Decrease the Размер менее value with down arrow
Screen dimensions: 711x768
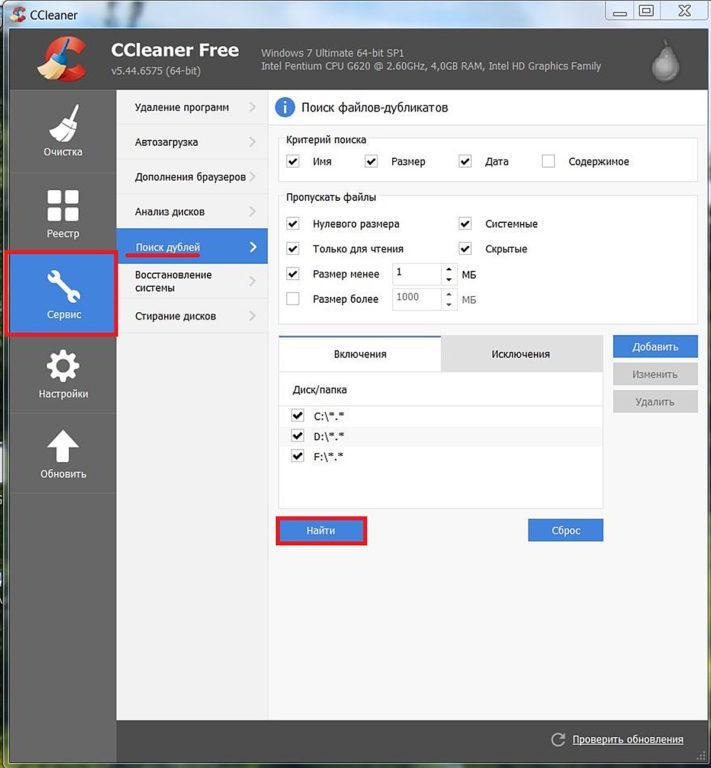(449, 280)
